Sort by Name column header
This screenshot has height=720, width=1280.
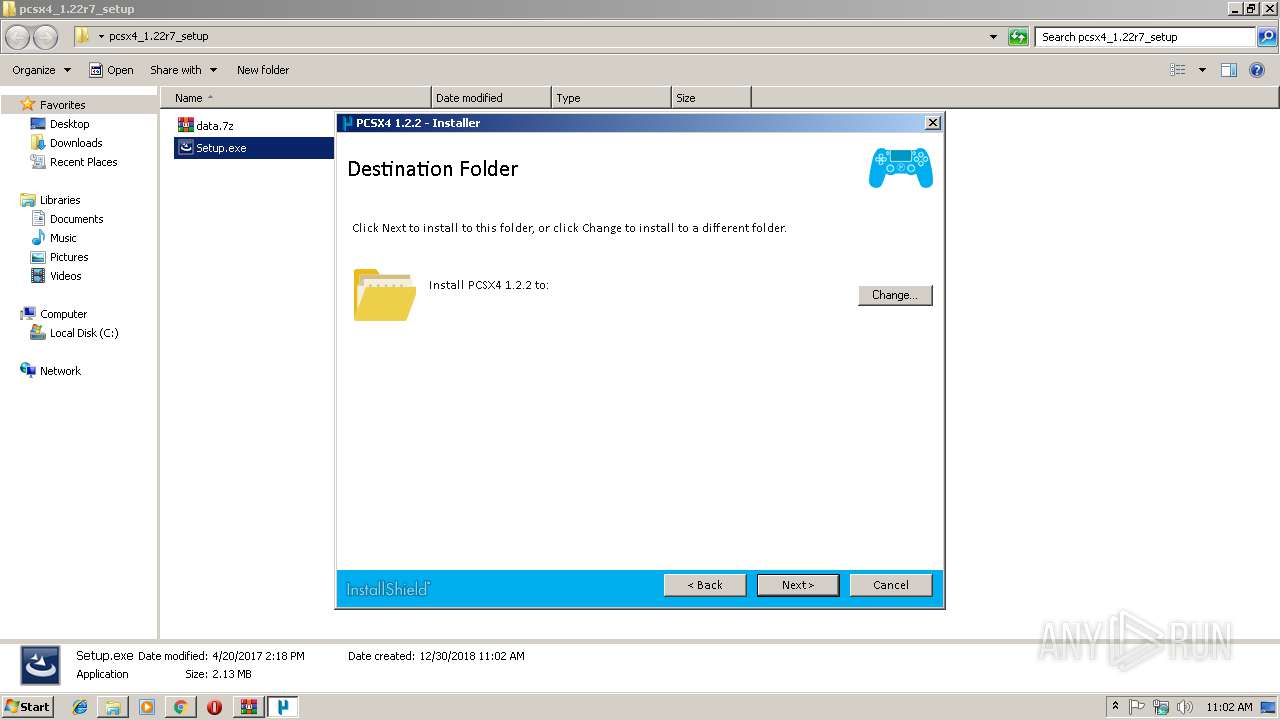[295, 98]
